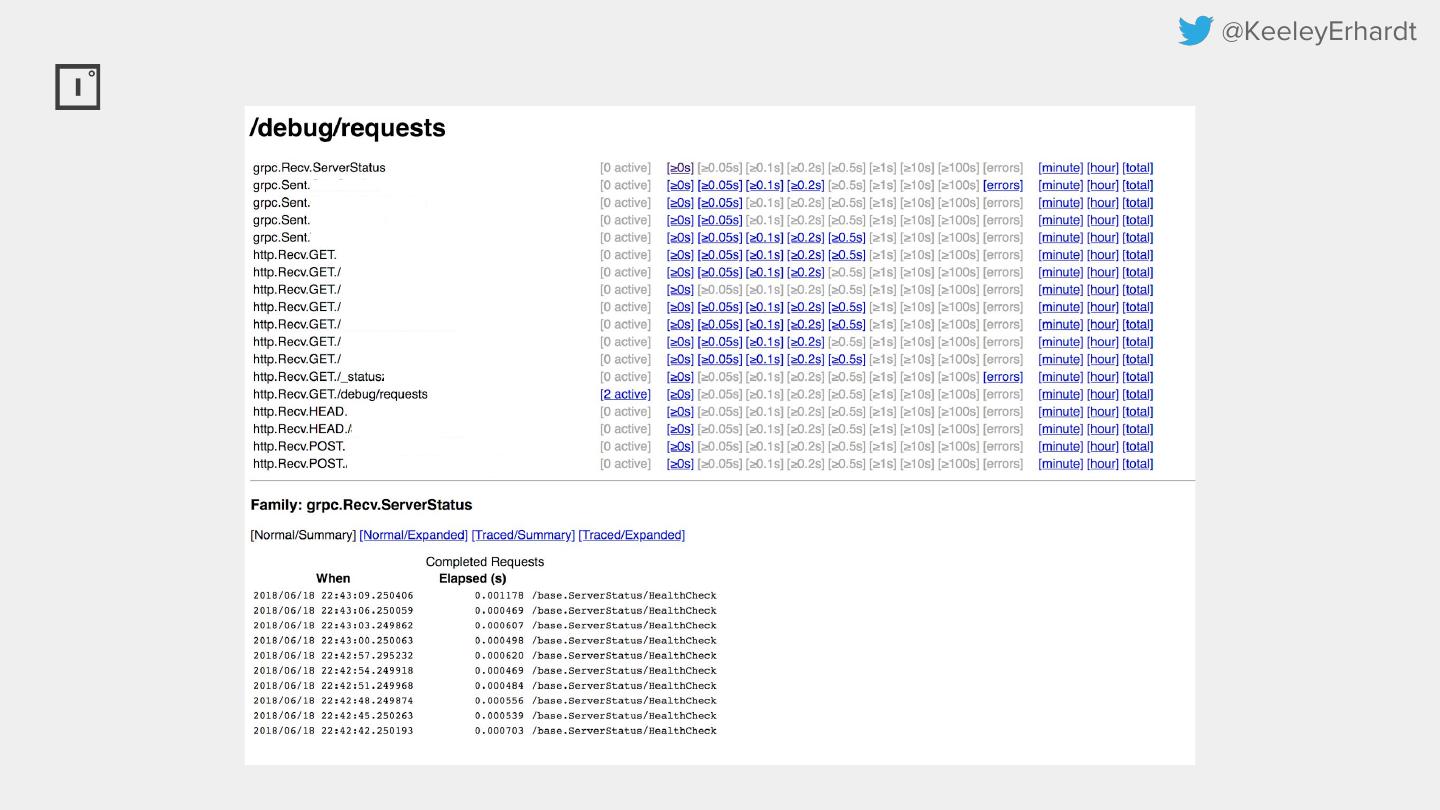
Task: Select the http.Recv.GET./debug/requests family name
Action: coord(340,394)
